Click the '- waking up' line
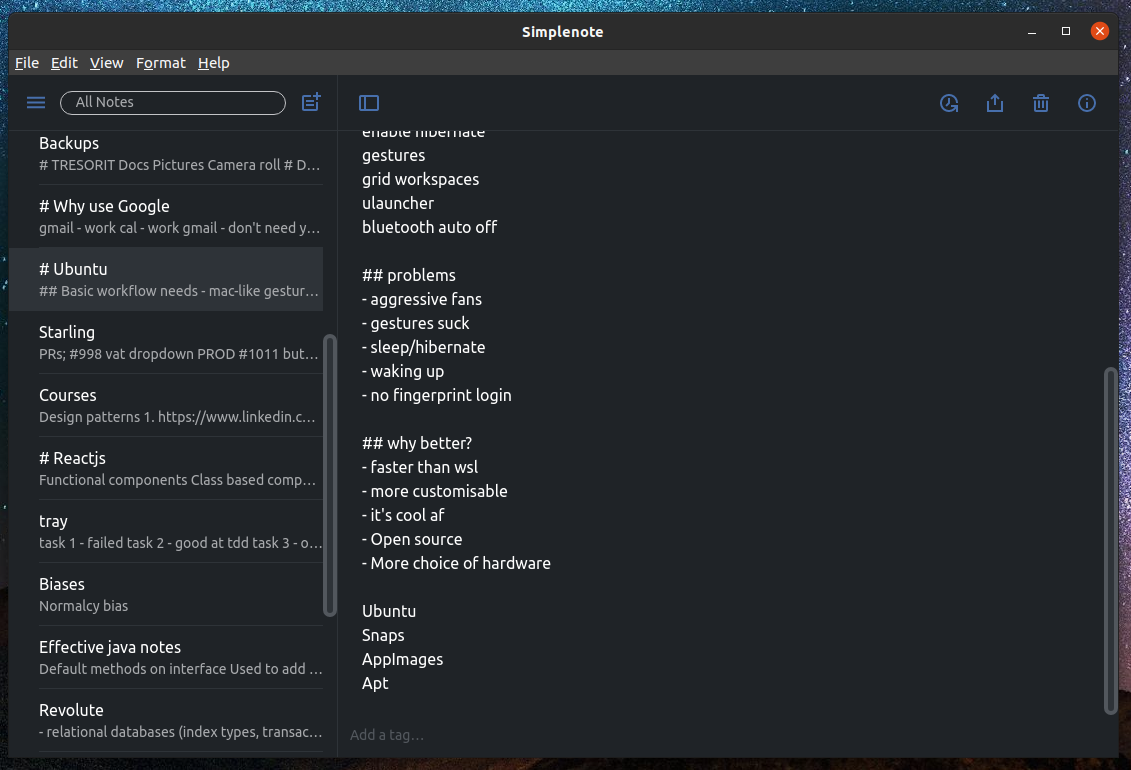The image size is (1131, 770). click(402, 371)
